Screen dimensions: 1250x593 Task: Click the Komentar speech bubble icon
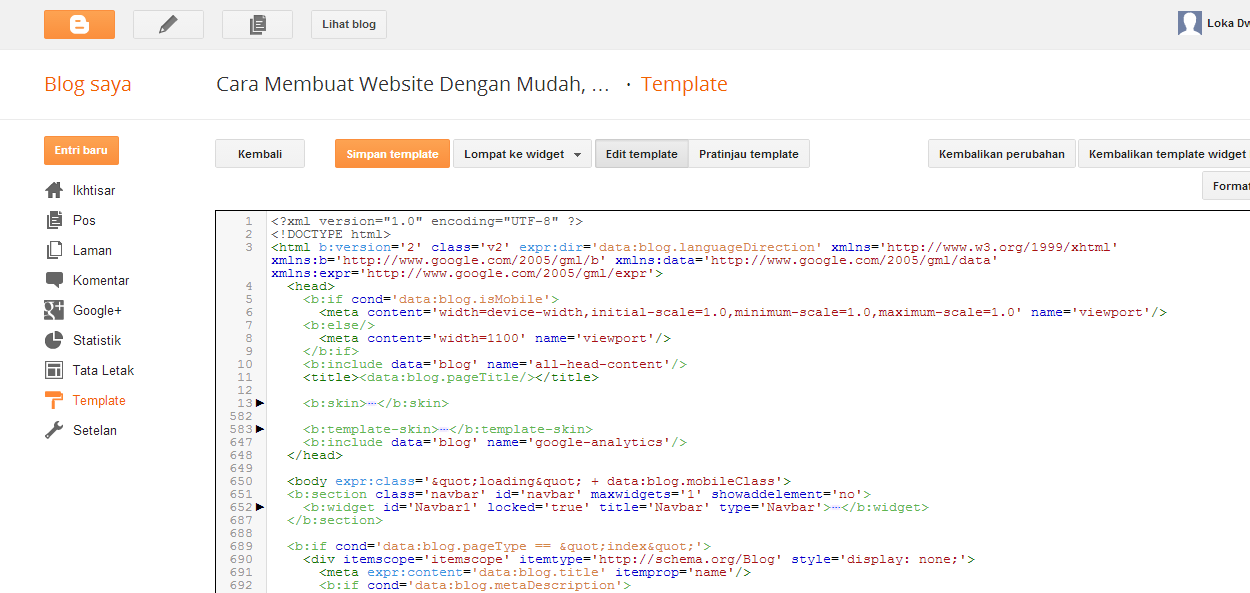coord(54,280)
